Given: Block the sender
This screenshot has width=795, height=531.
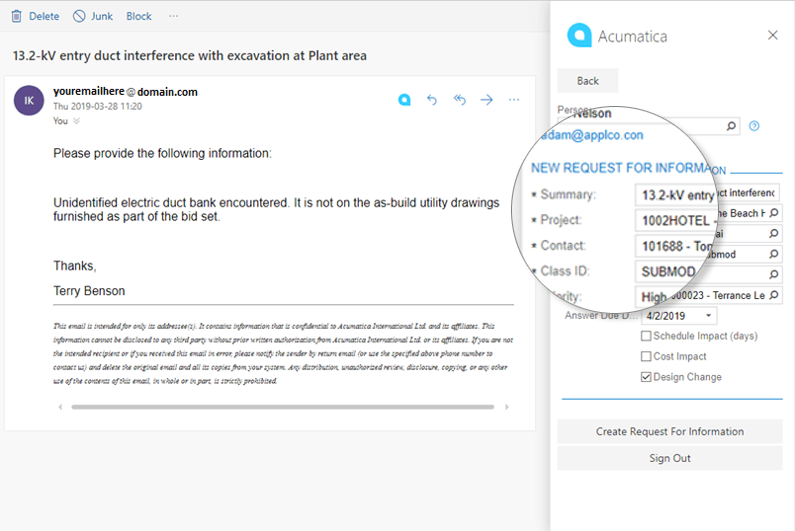Looking at the screenshot, I should pyautogui.click(x=139, y=16).
